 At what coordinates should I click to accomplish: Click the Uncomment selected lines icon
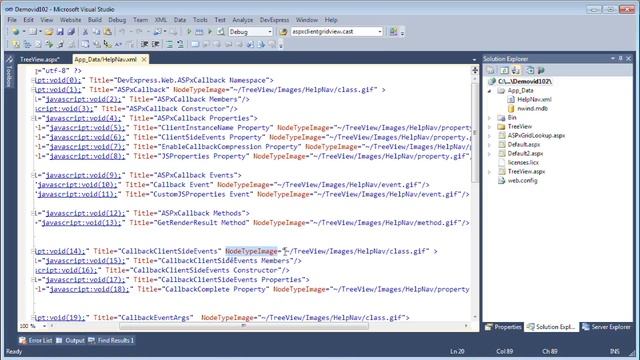coord(180,44)
